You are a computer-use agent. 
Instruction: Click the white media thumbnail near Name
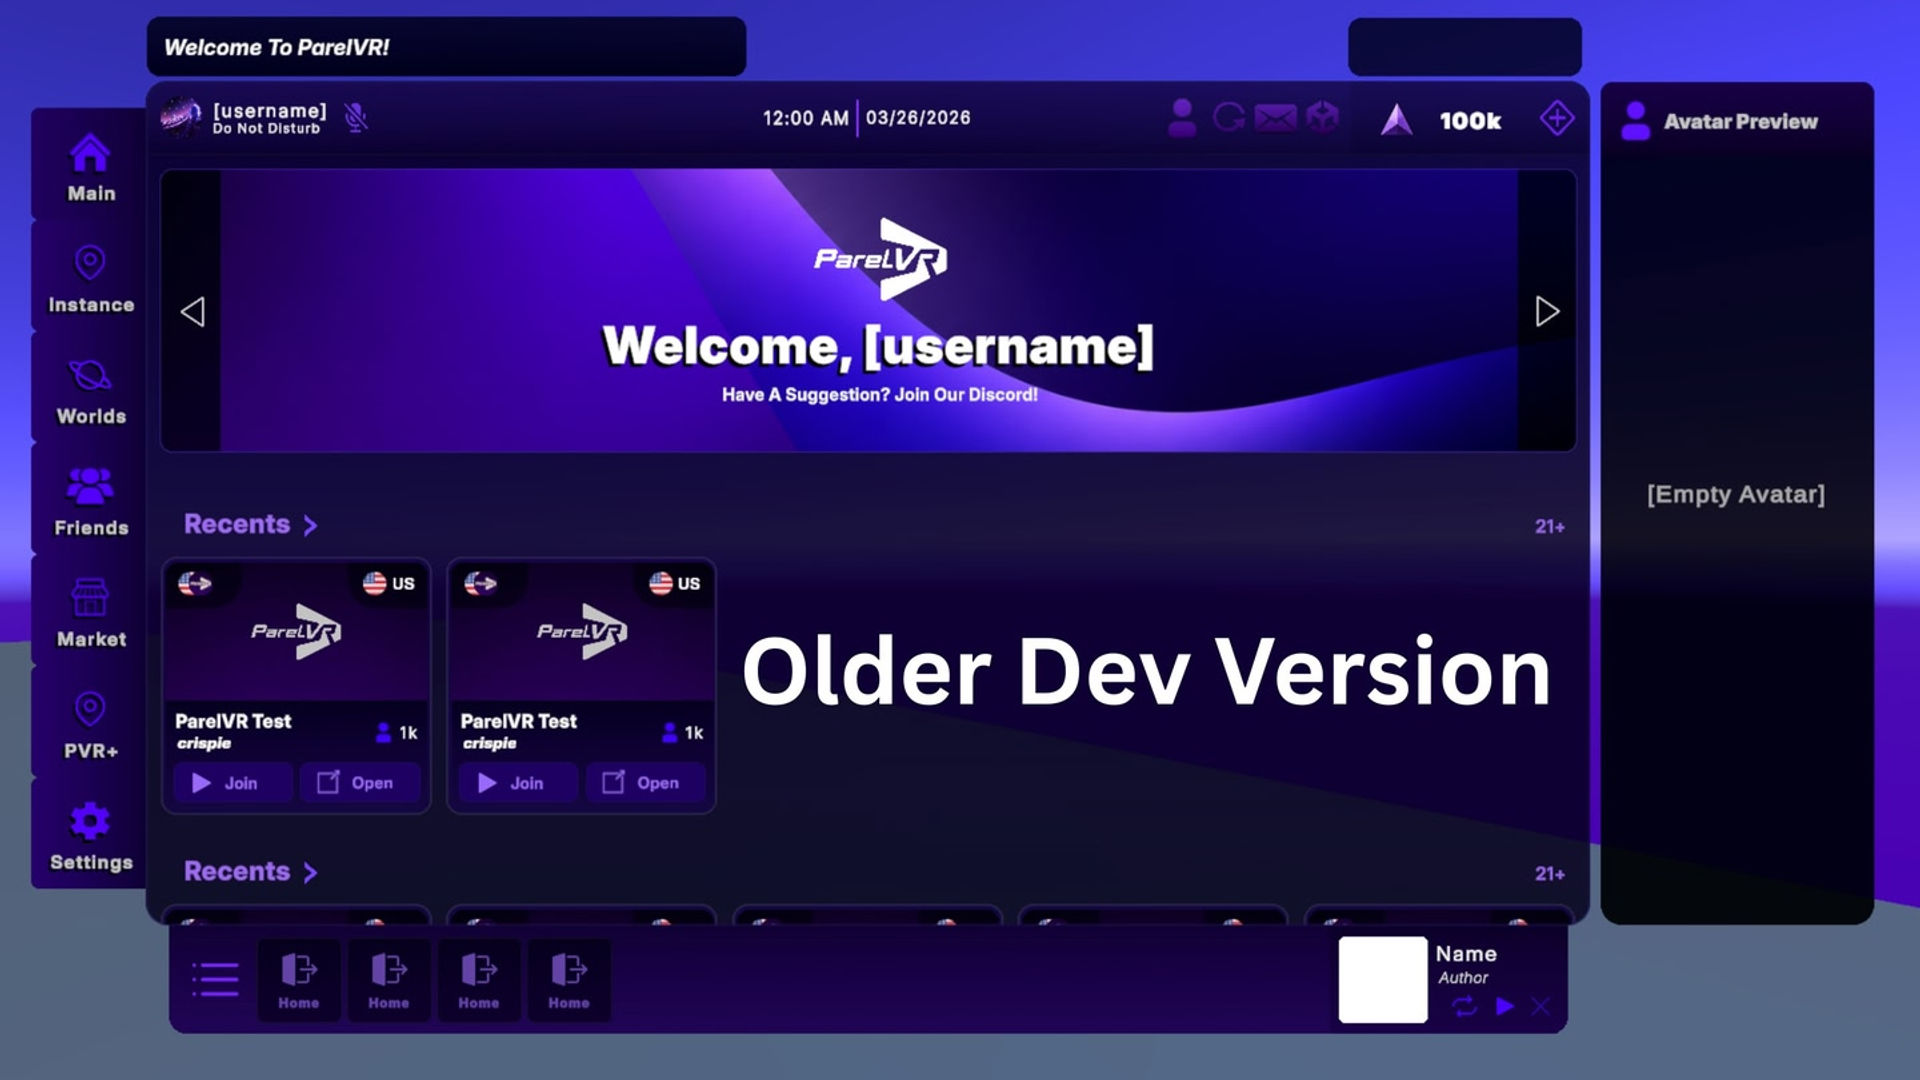(1383, 980)
